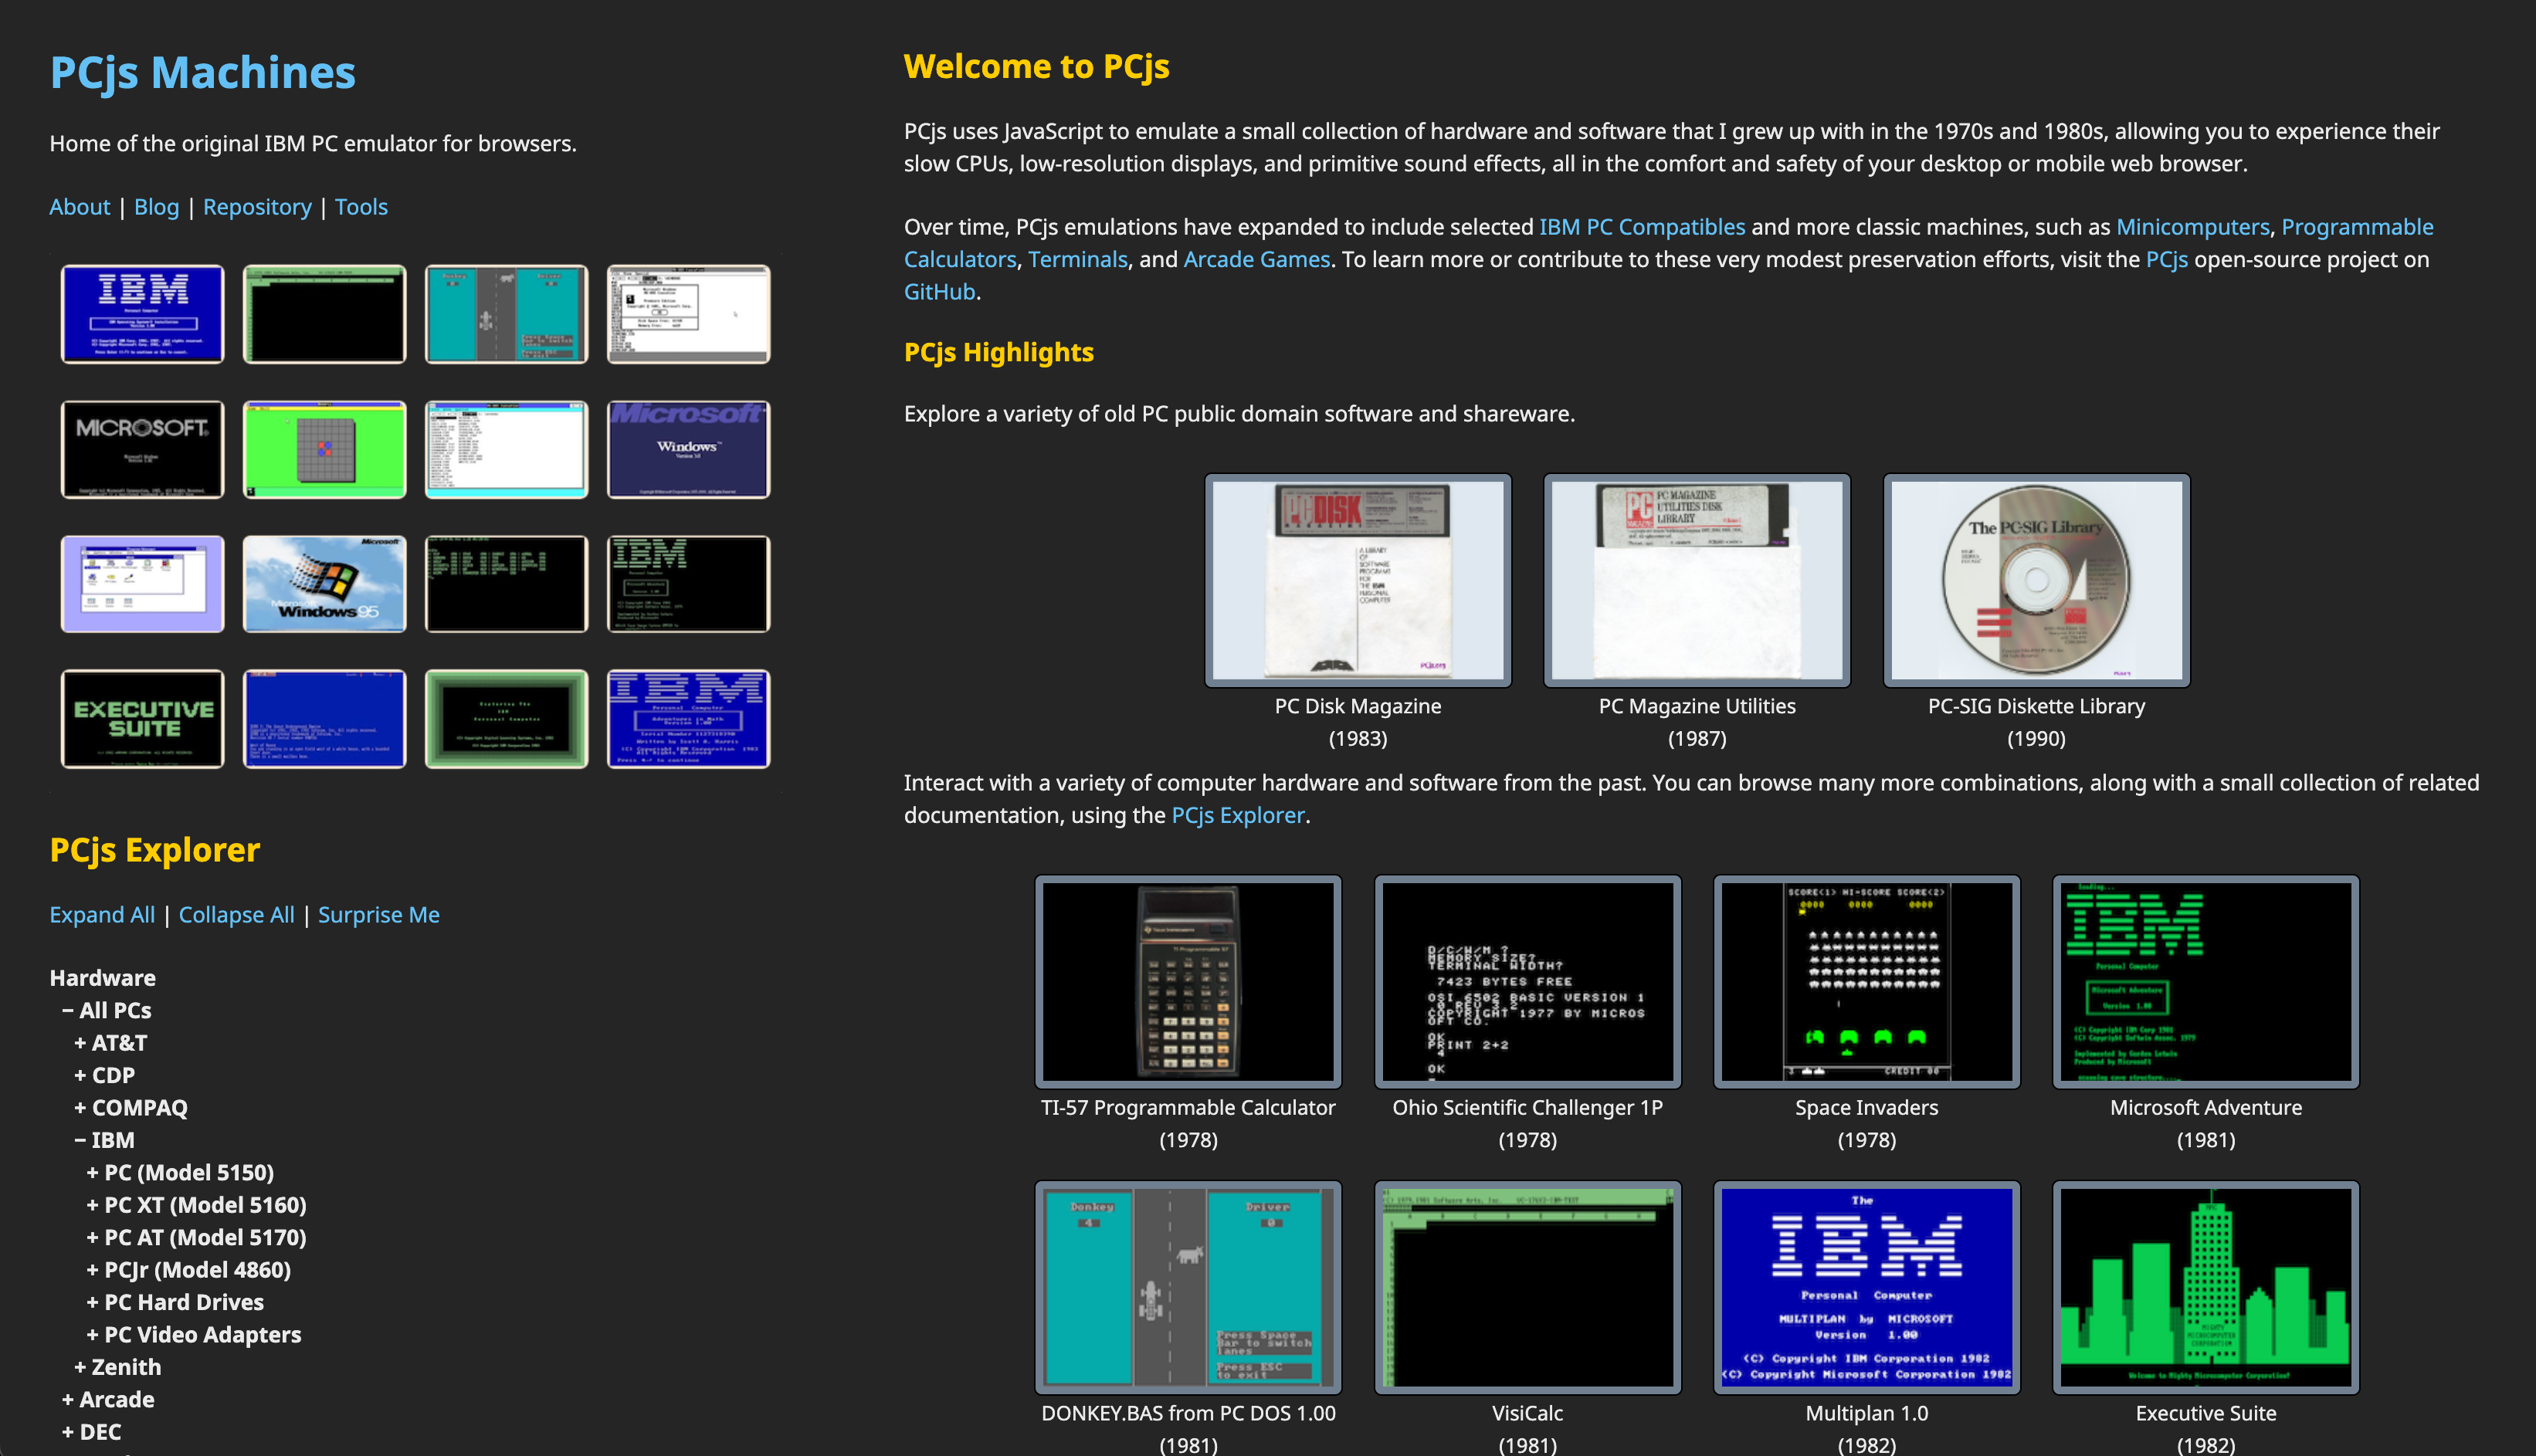Expand the DEC tree node

tap(91, 1432)
